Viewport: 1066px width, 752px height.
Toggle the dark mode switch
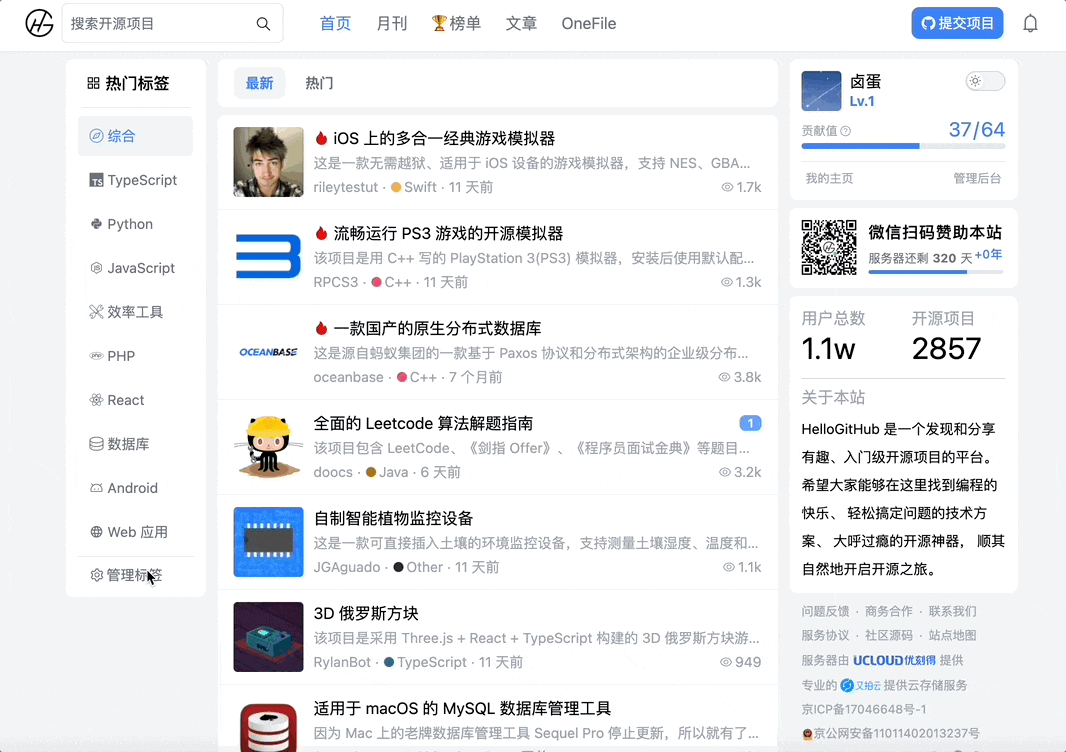pyautogui.click(x=983, y=80)
